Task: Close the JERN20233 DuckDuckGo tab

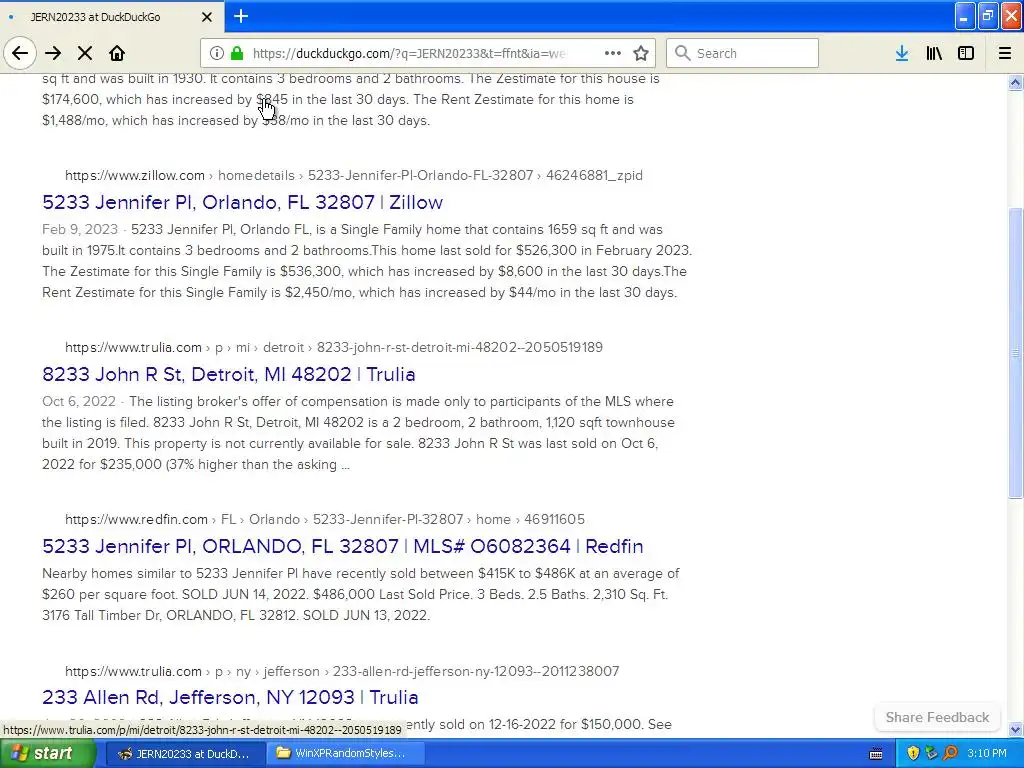Action: coord(206,17)
